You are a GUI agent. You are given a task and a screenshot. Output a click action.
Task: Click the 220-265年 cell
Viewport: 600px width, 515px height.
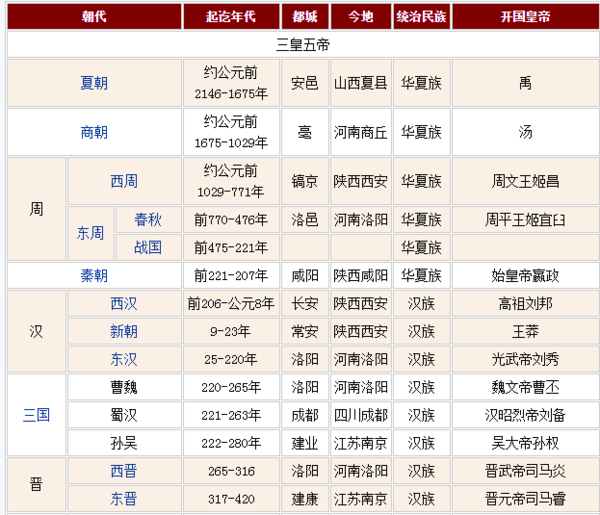[x=231, y=387]
